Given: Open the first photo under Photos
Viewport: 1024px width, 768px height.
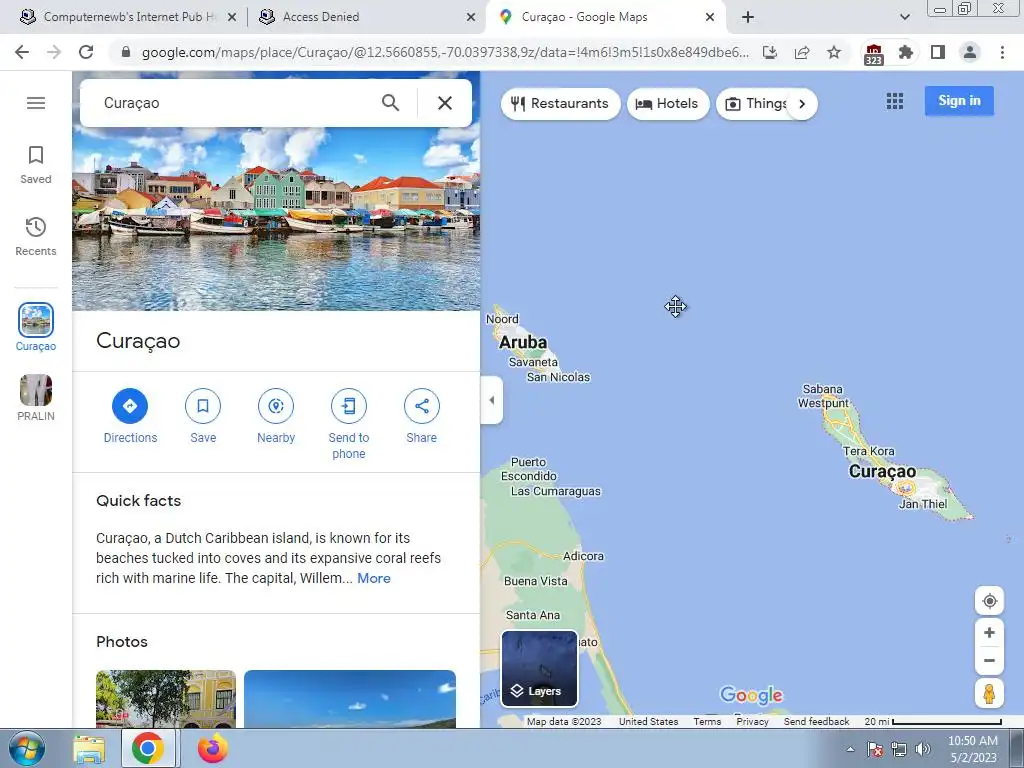Looking at the screenshot, I should coord(166,699).
